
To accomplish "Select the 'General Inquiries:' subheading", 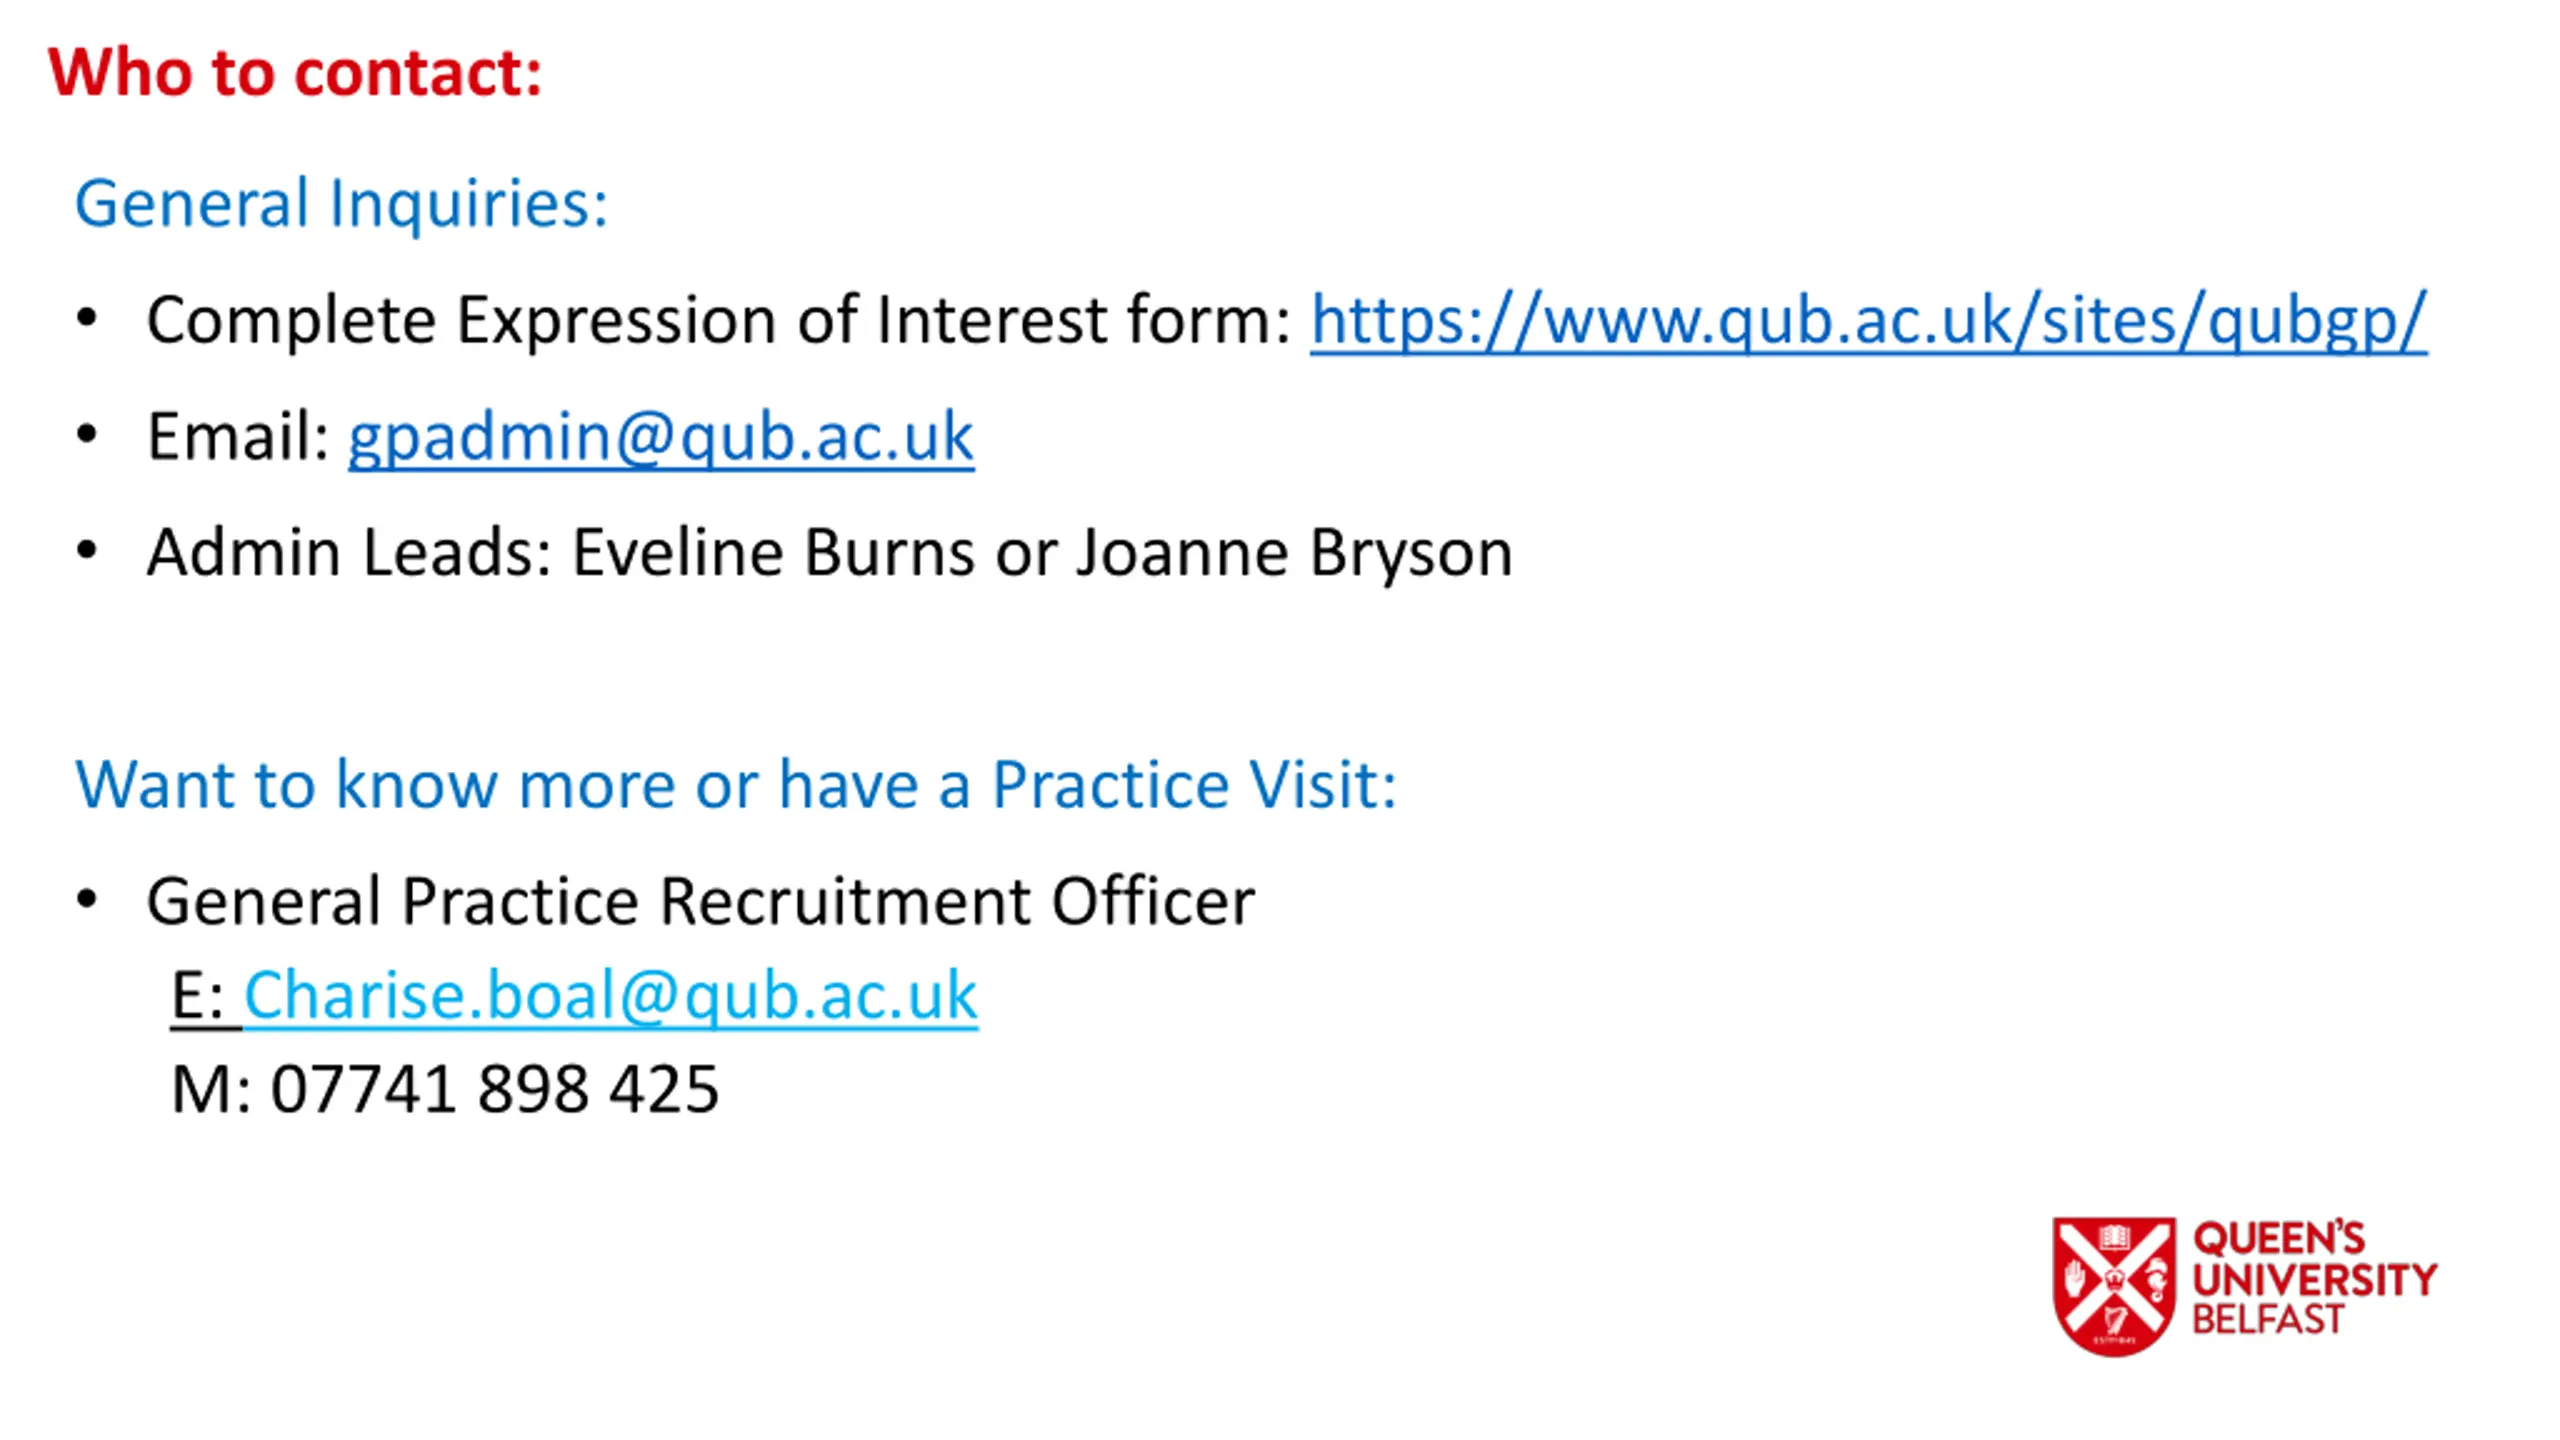I will (341, 204).
